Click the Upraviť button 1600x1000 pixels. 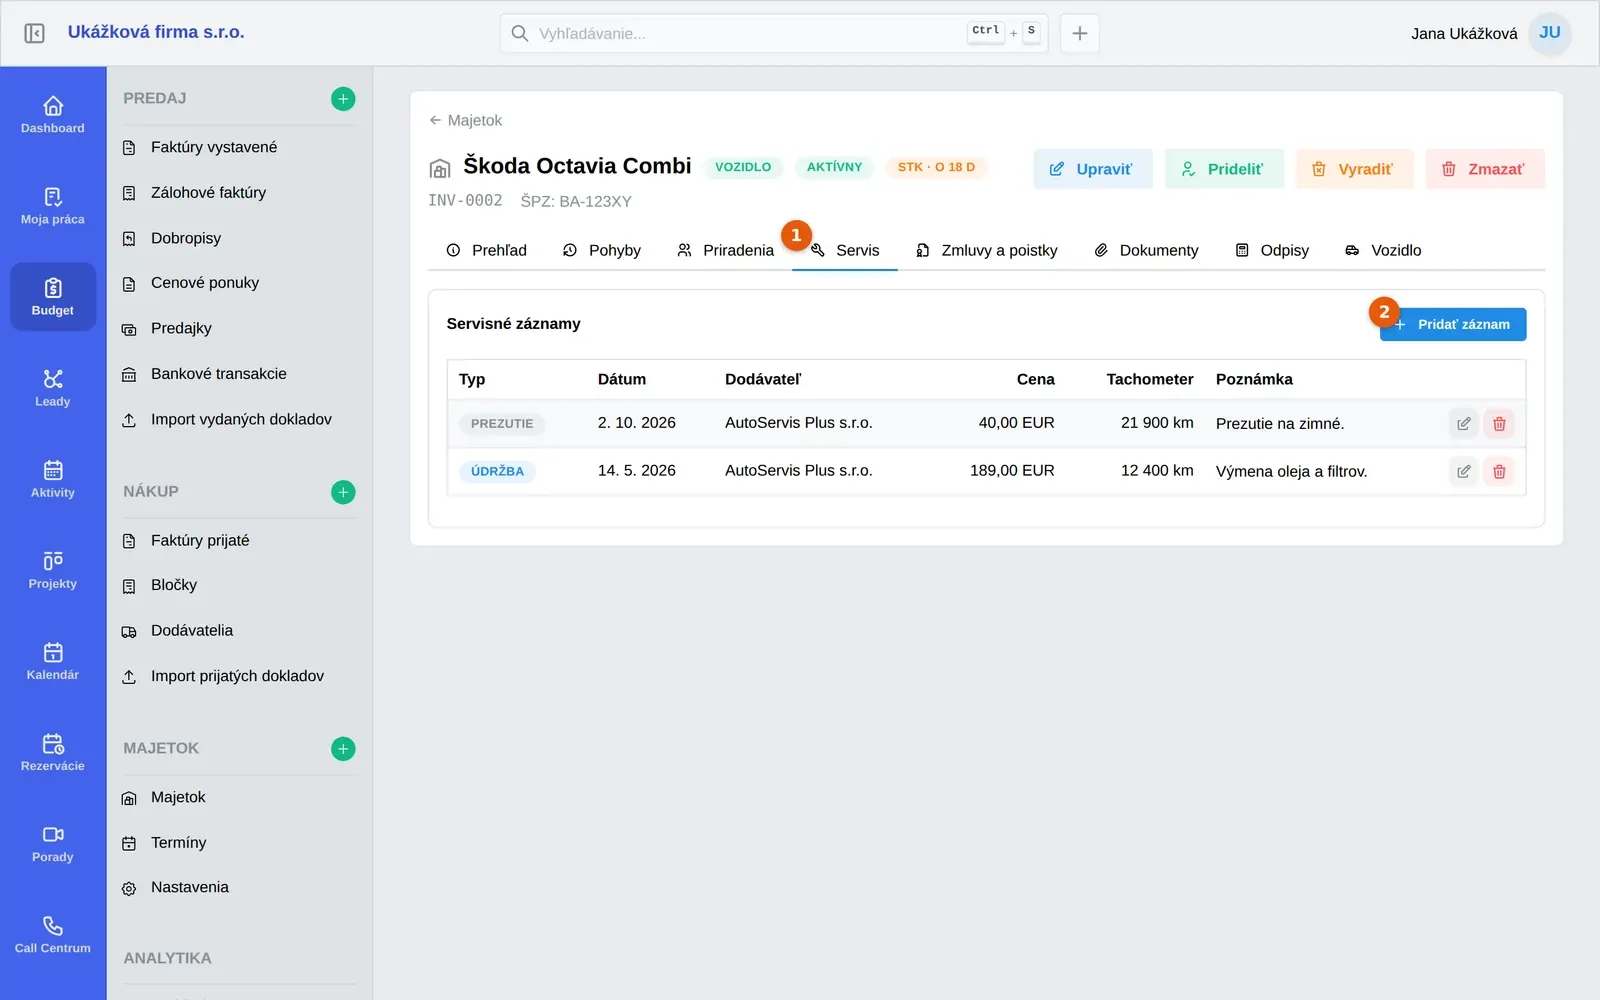point(1093,169)
